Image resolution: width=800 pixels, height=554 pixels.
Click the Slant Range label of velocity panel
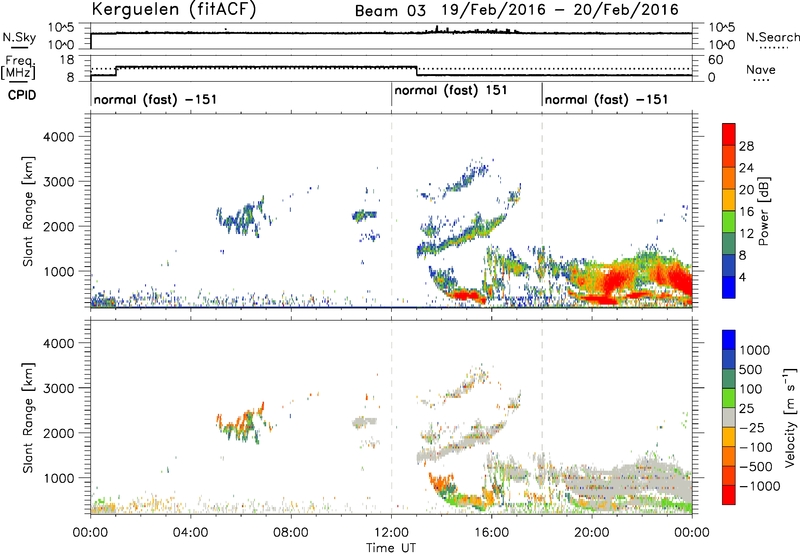tap(28, 418)
